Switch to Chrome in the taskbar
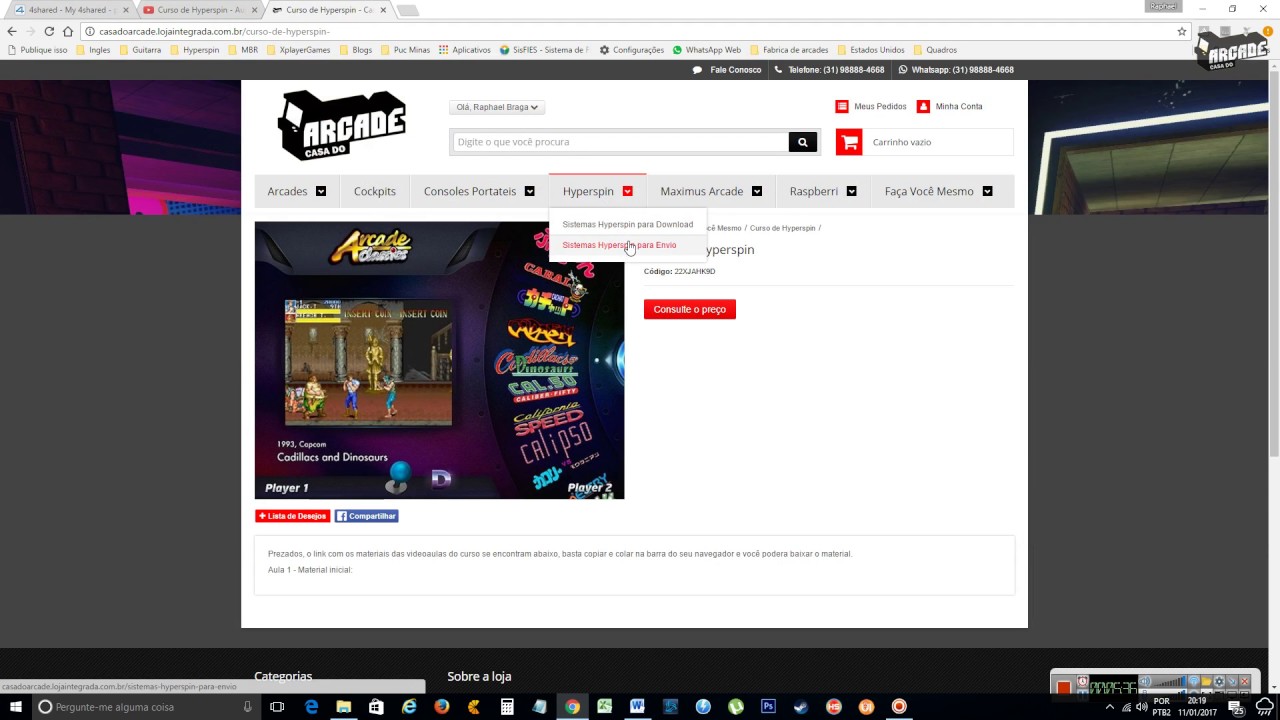1280x720 pixels. [x=572, y=707]
